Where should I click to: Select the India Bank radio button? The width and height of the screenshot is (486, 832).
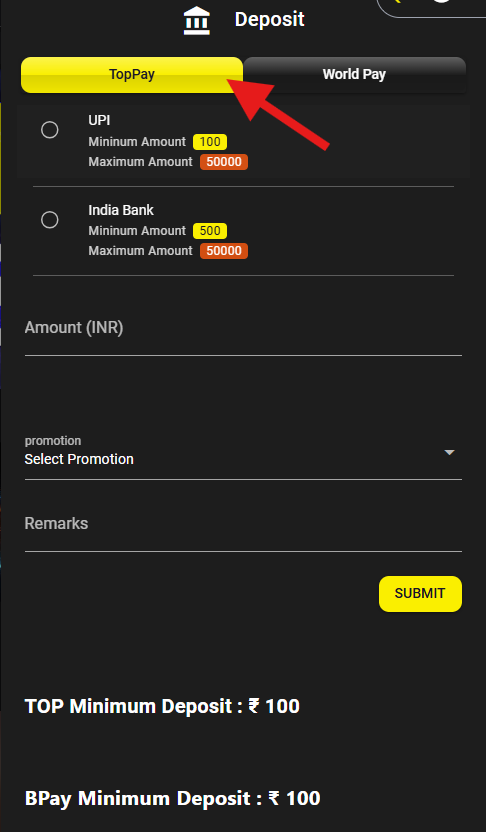click(50, 220)
